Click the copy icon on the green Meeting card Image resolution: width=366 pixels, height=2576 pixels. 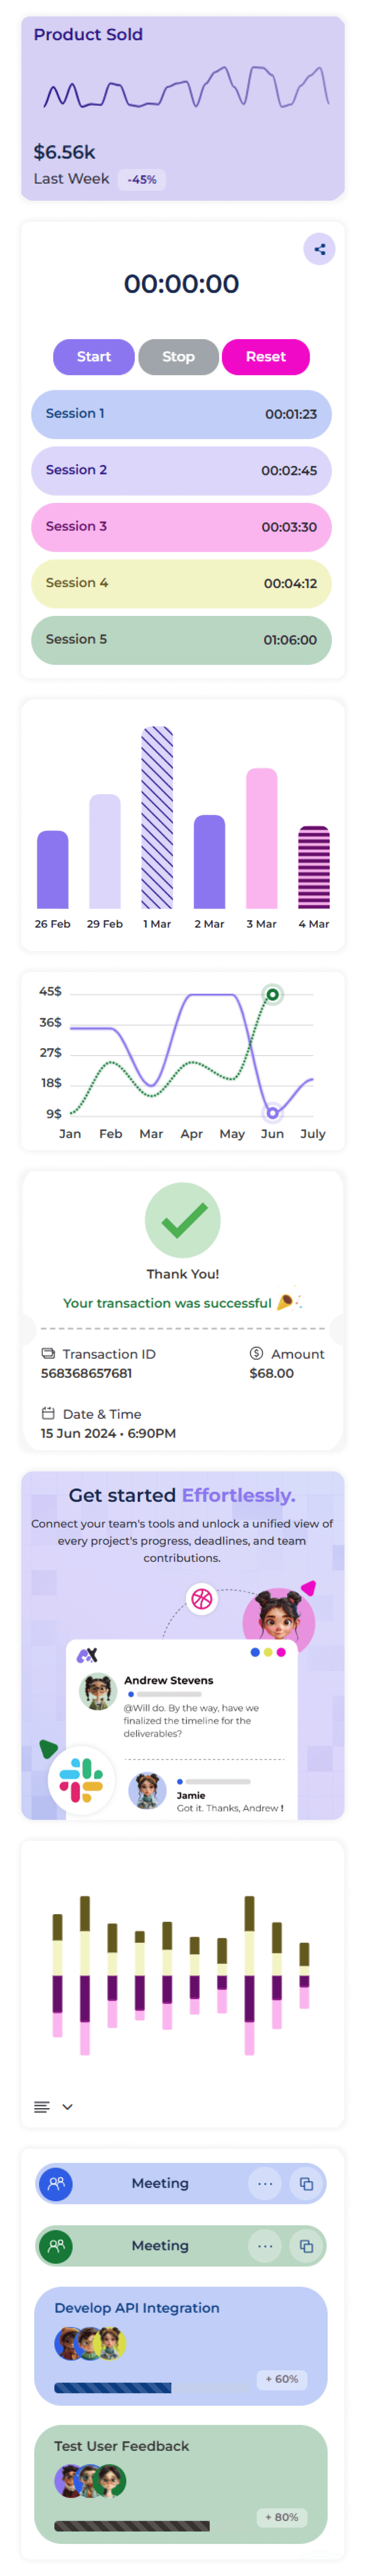pos(306,2246)
